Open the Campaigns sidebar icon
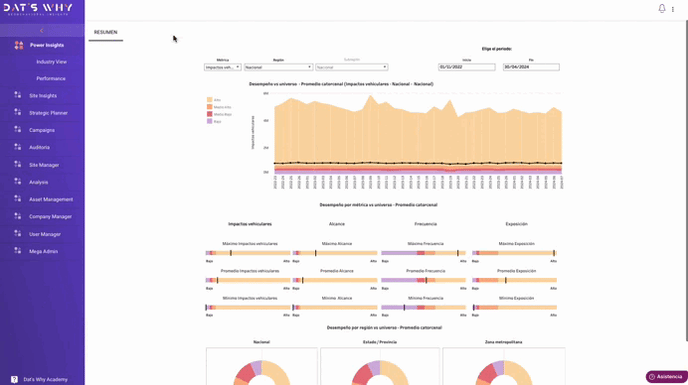Image resolution: width=688 pixels, height=385 pixels. tap(18, 130)
